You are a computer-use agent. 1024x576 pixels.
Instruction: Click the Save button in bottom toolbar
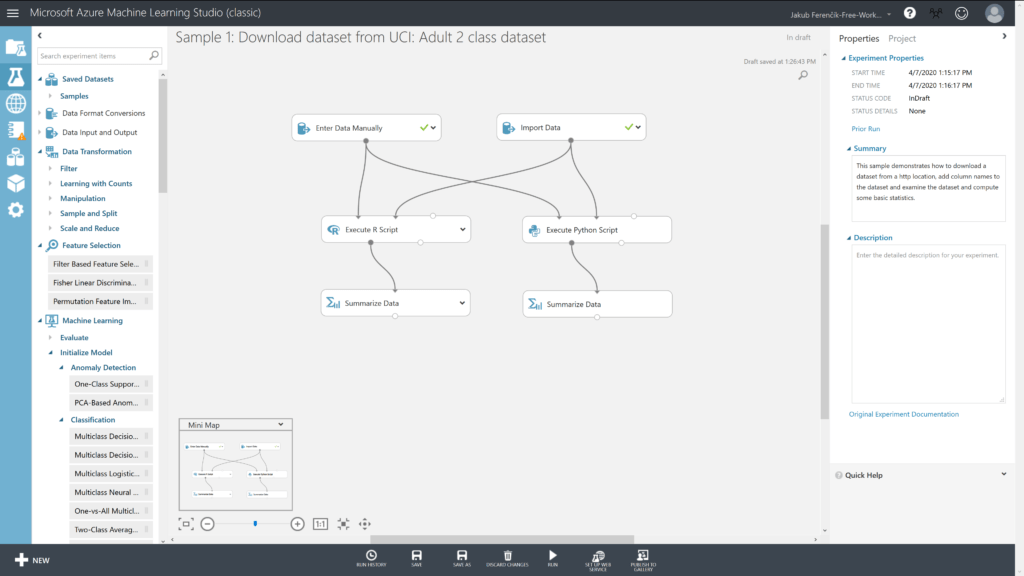[x=417, y=558]
